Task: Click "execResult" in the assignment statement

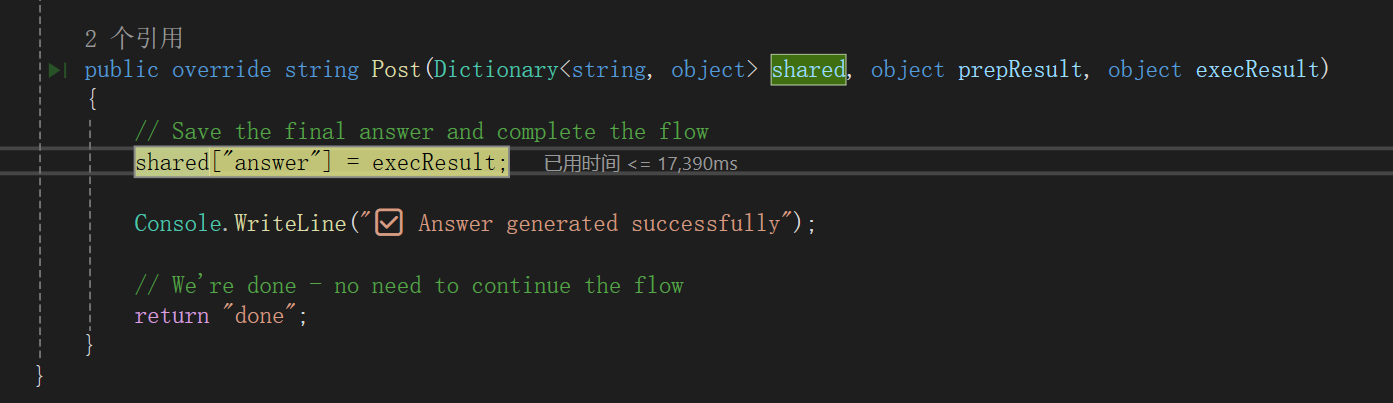Action: click(x=434, y=162)
